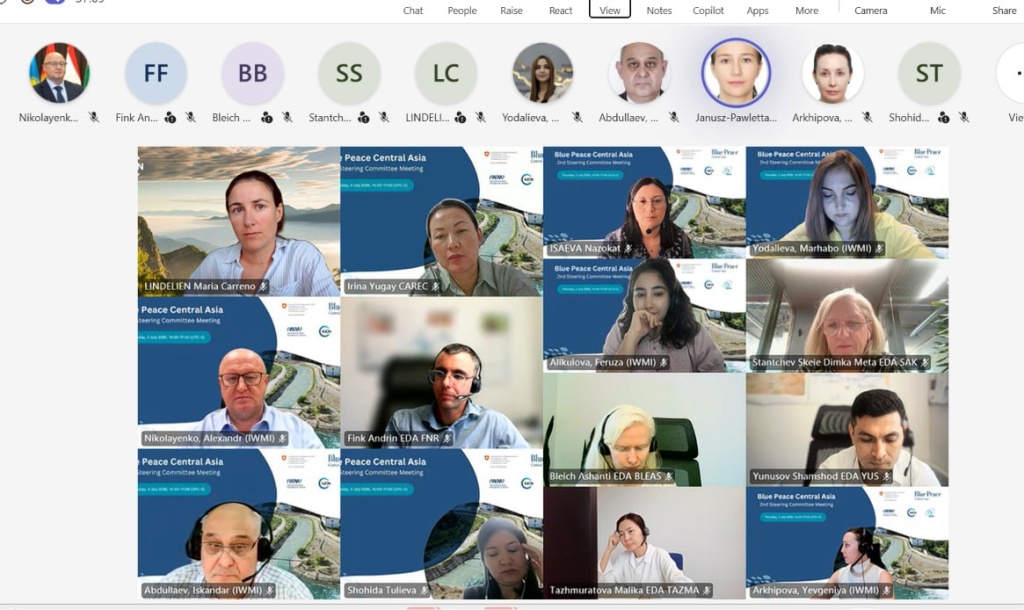This screenshot has width=1024, height=610.
Task: Click mic icon on Yodalieva, Marhabo (IWMI) tile
Action: [880, 248]
